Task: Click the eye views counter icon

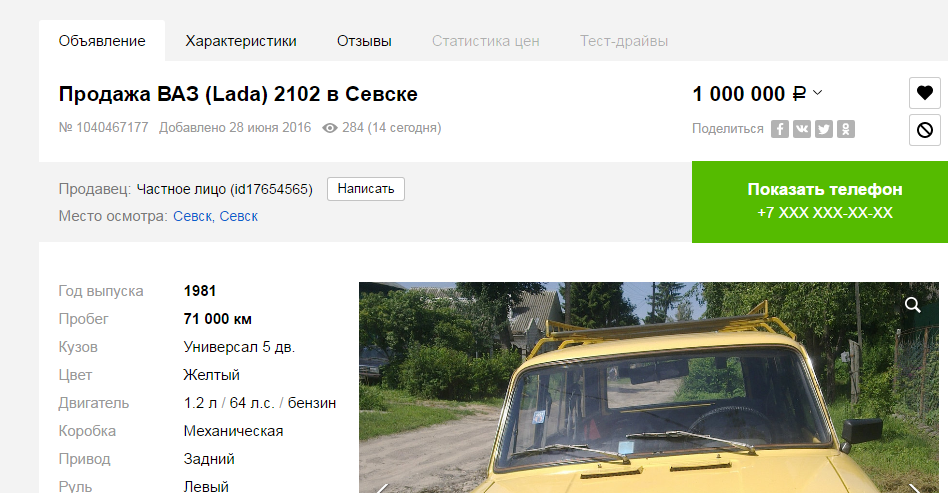Action: coord(330,128)
